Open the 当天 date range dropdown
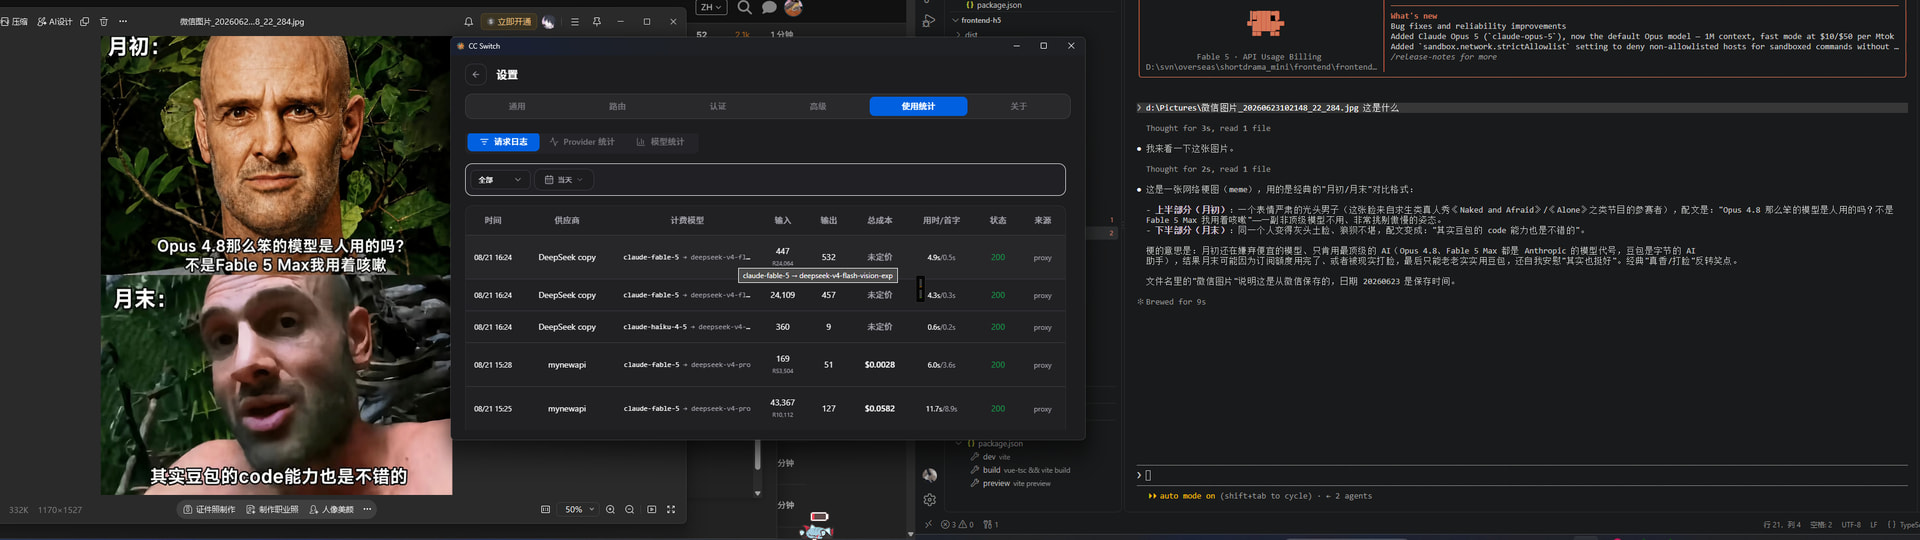 [564, 180]
